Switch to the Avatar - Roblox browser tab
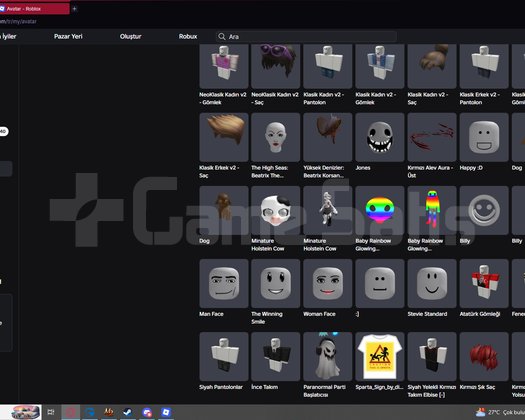The image size is (525, 420). click(x=34, y=9)
